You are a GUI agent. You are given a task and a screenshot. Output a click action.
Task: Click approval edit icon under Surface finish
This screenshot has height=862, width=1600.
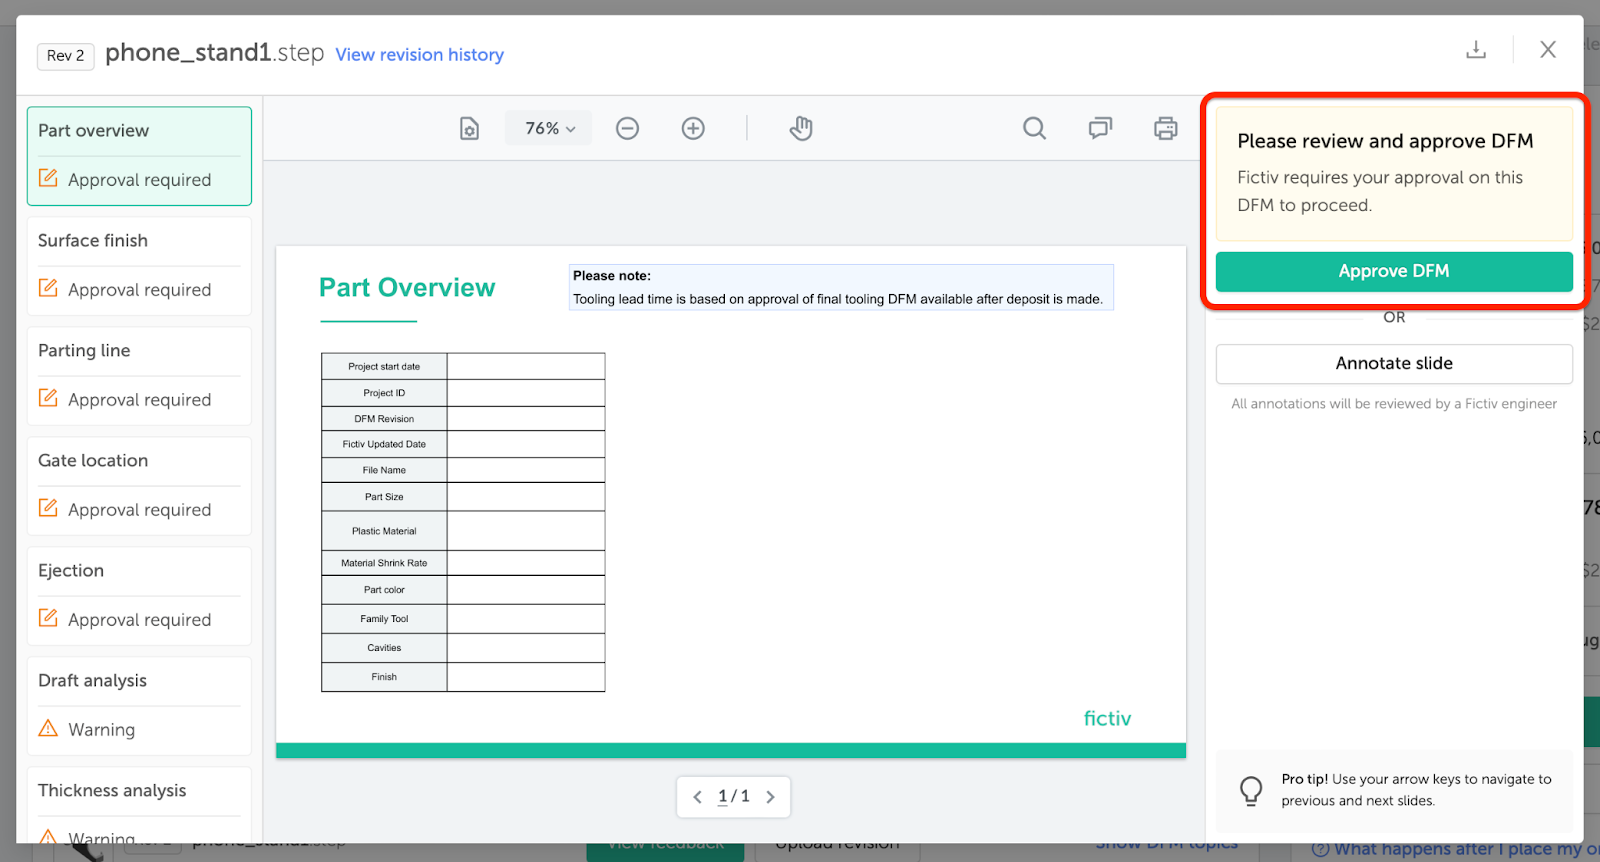point(48,288)
